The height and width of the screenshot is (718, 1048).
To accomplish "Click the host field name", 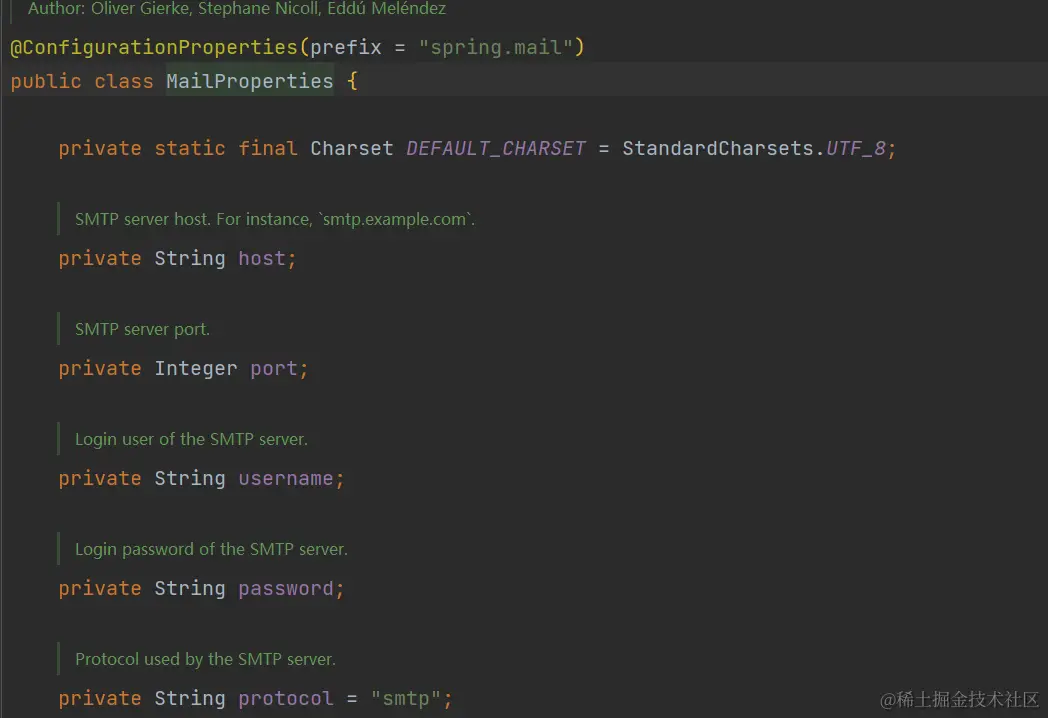I will pos(262,259).
